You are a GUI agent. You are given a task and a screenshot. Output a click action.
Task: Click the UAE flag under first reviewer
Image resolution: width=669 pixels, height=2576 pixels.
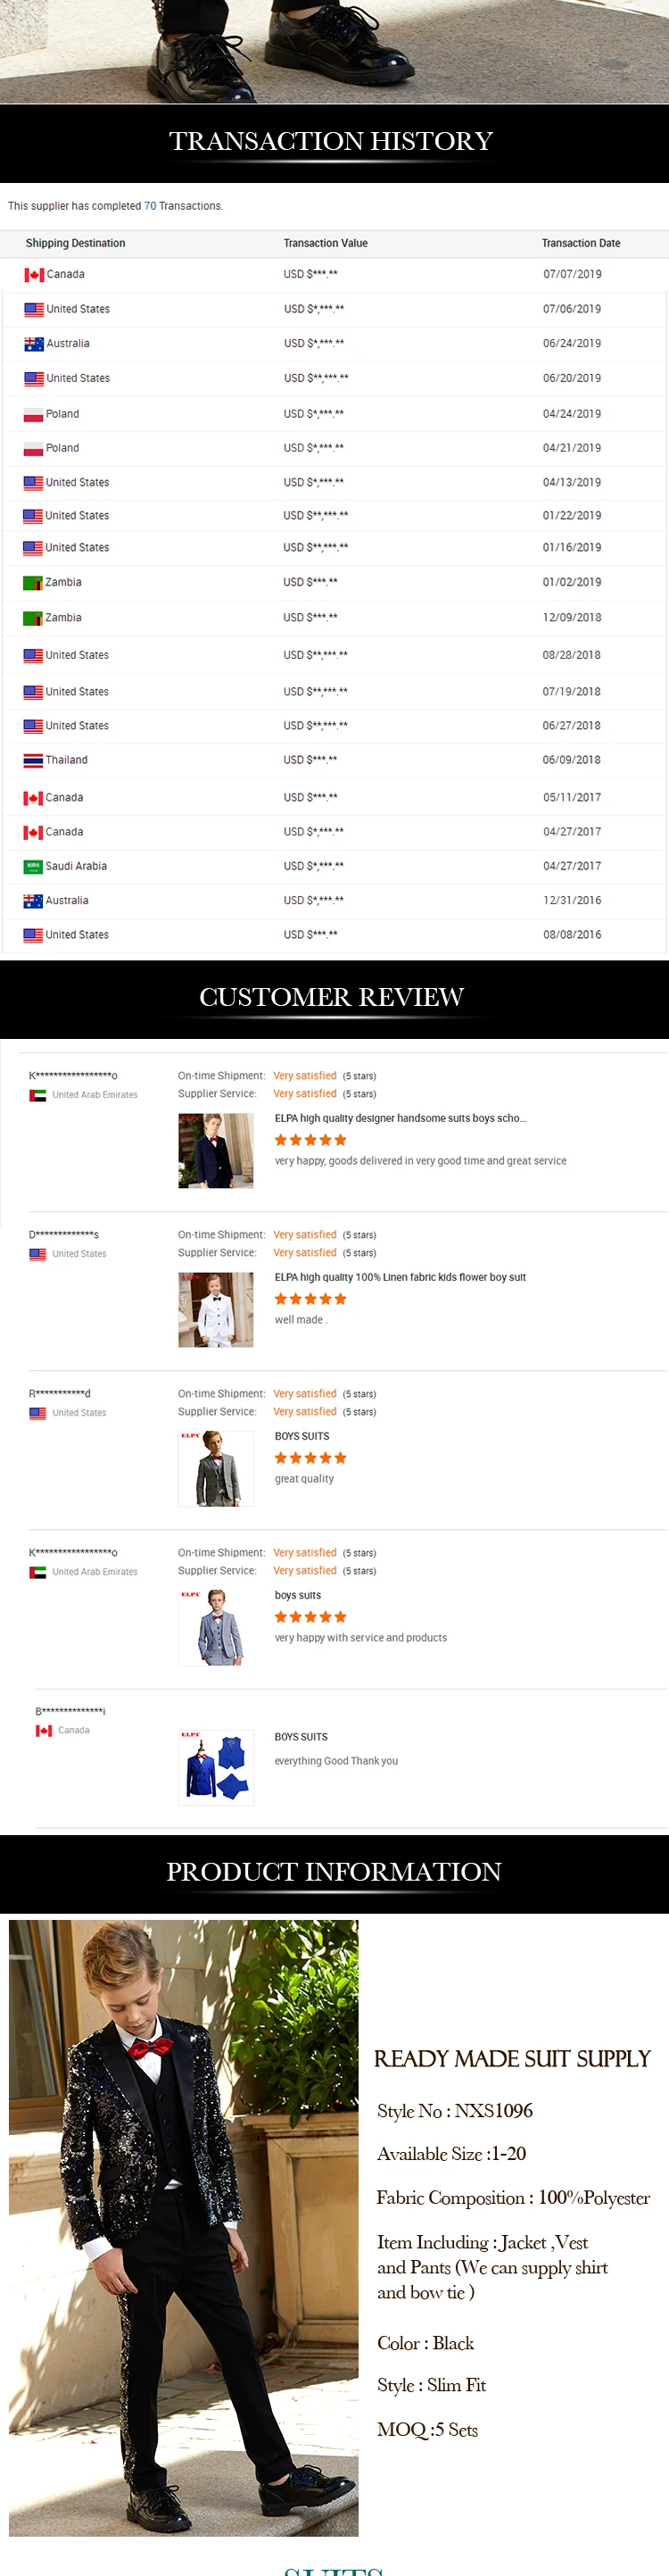tap(38, 1095)
